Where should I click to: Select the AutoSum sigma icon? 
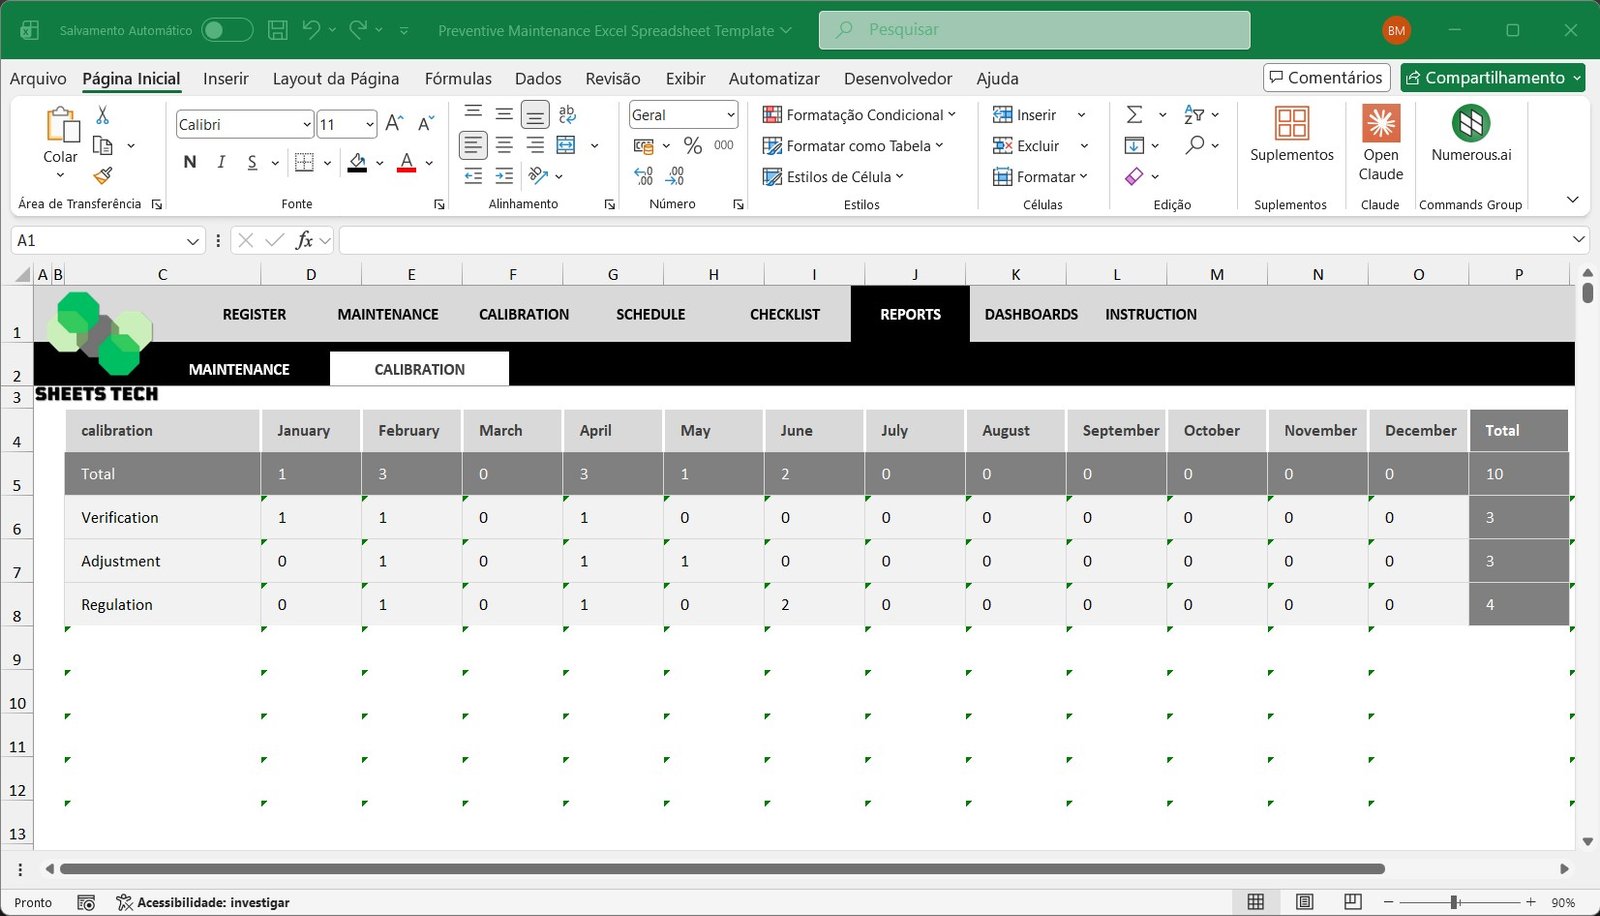[1135, 114]
